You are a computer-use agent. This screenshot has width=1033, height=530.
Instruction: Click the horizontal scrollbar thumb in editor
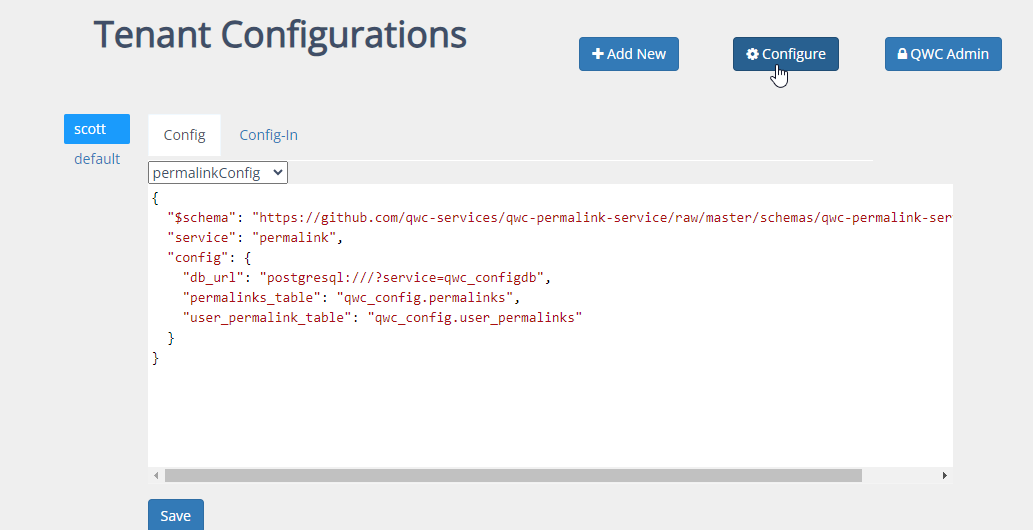pos(512,476)
